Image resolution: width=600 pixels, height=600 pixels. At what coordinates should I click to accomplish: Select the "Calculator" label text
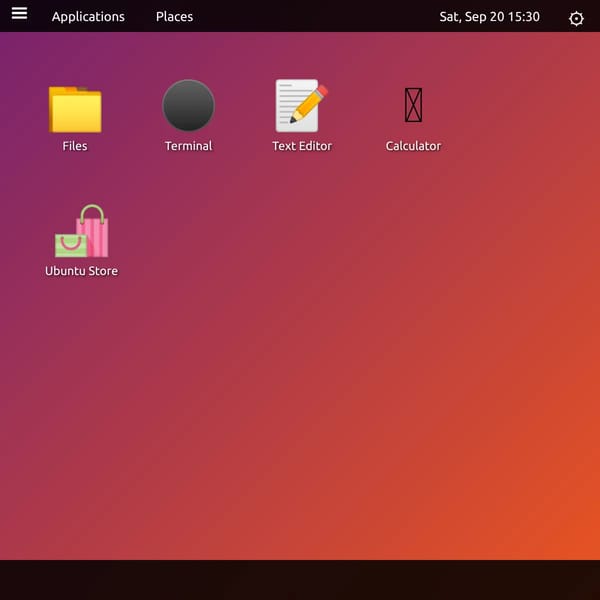point(413,146)
